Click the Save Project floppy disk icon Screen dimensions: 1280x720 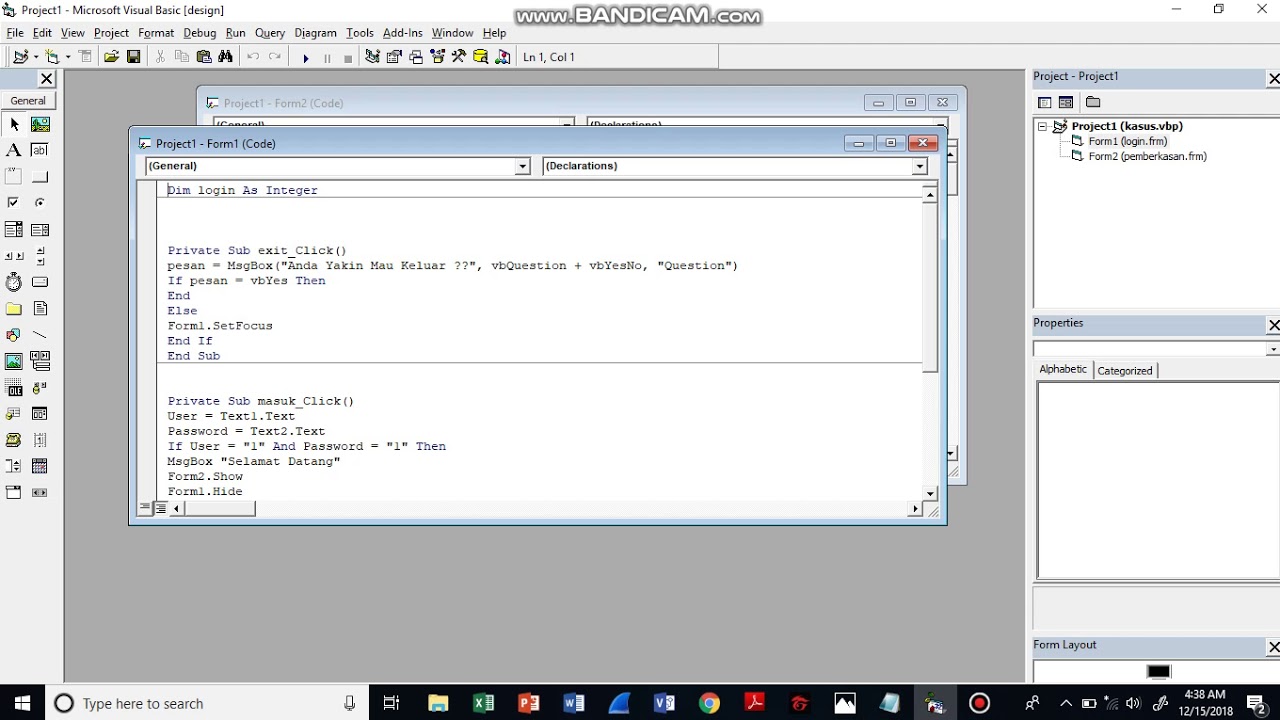[x=133, y=57]
